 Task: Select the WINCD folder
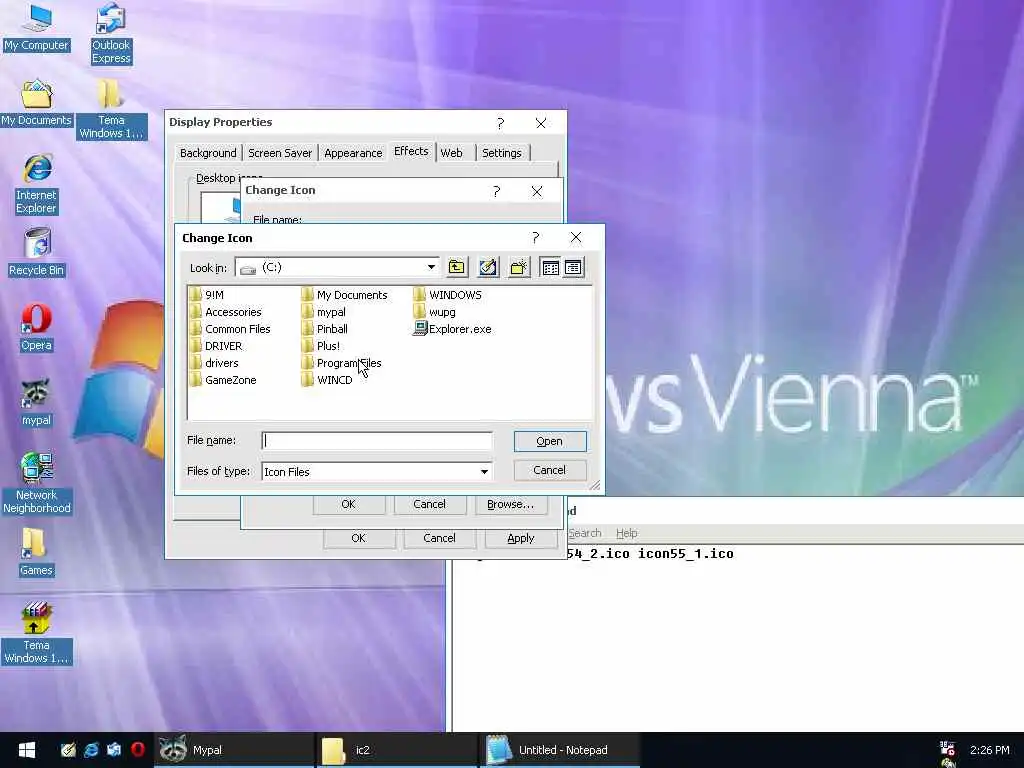click(x=327, y=379)
